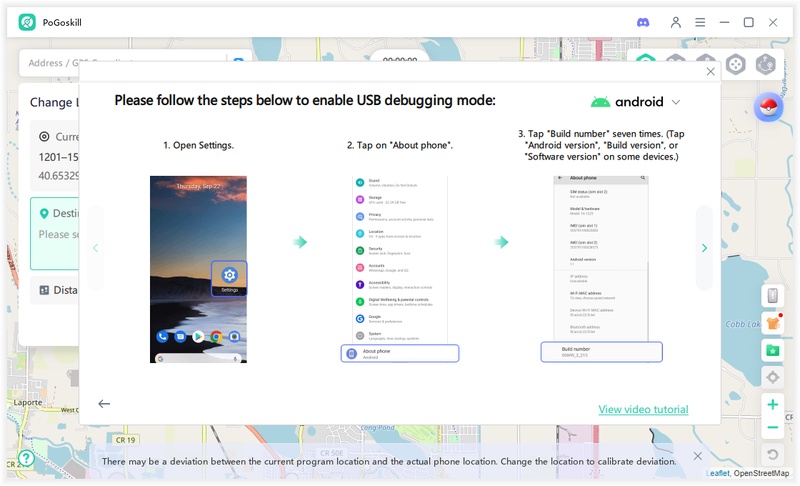The image size is (800, 486).
Task: Click the Pokeball floating icon
Action: coord(768,107)
